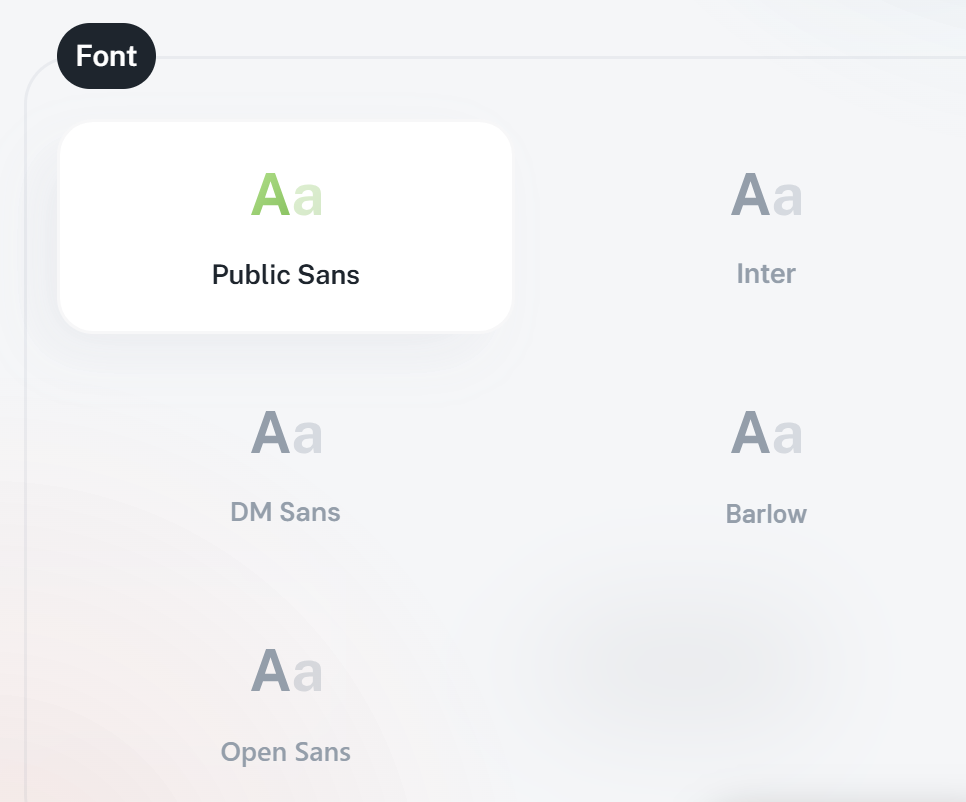
Task: Pick the DM Sans font label
Action: pos(285,513)
